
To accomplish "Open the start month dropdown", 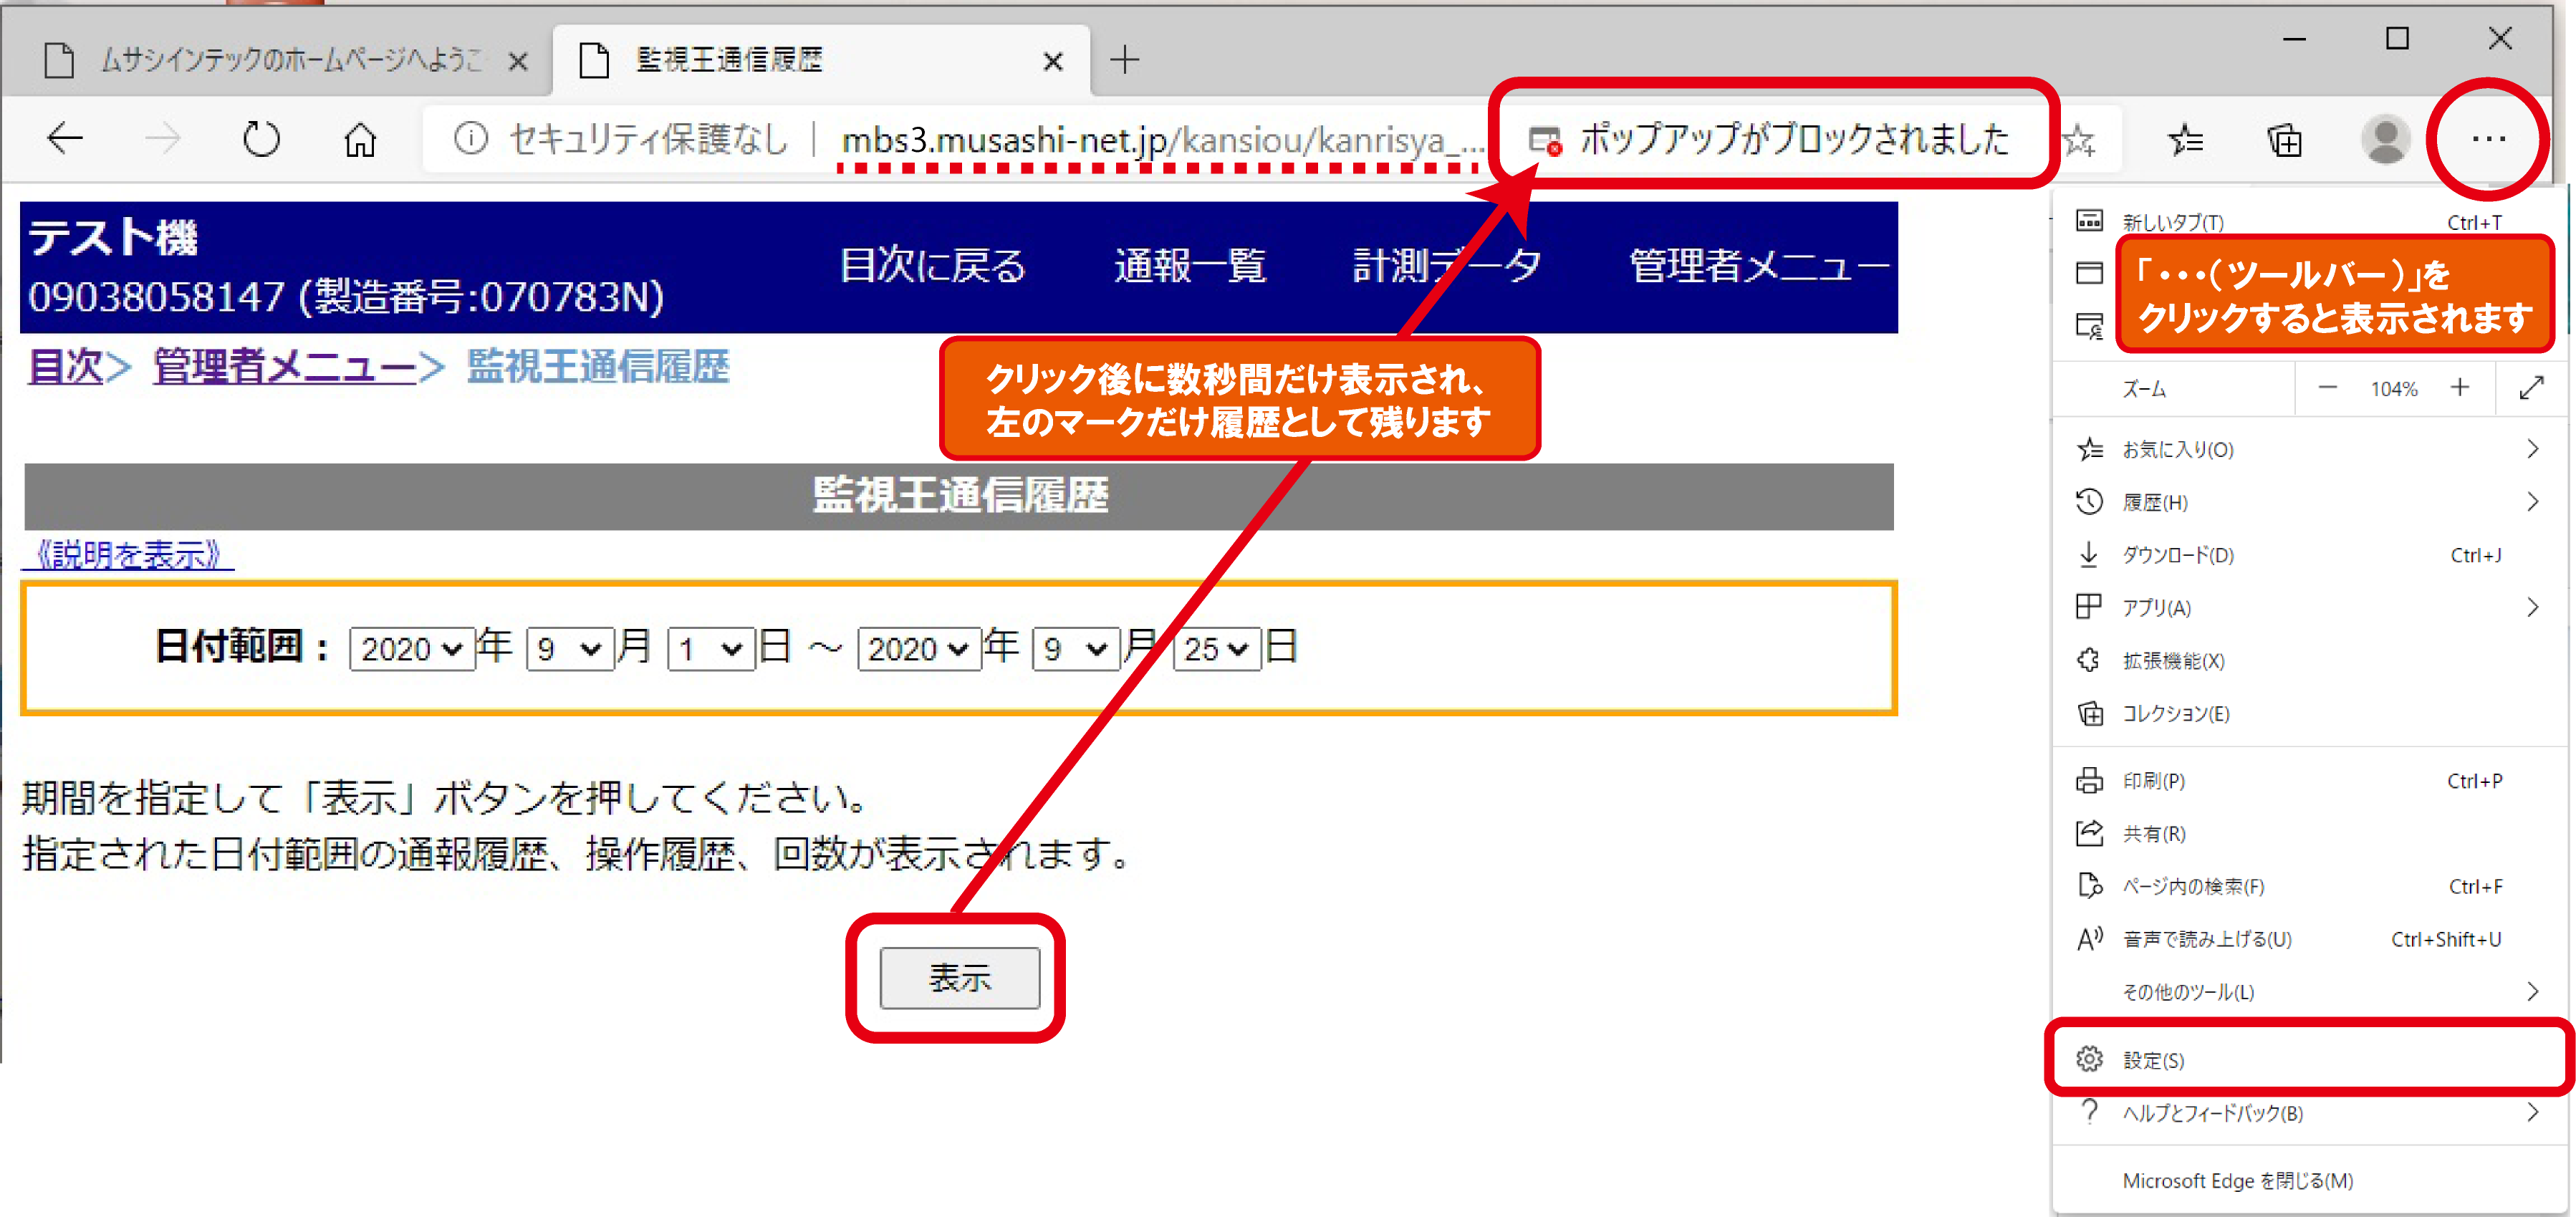I will [x=569, y=649].
